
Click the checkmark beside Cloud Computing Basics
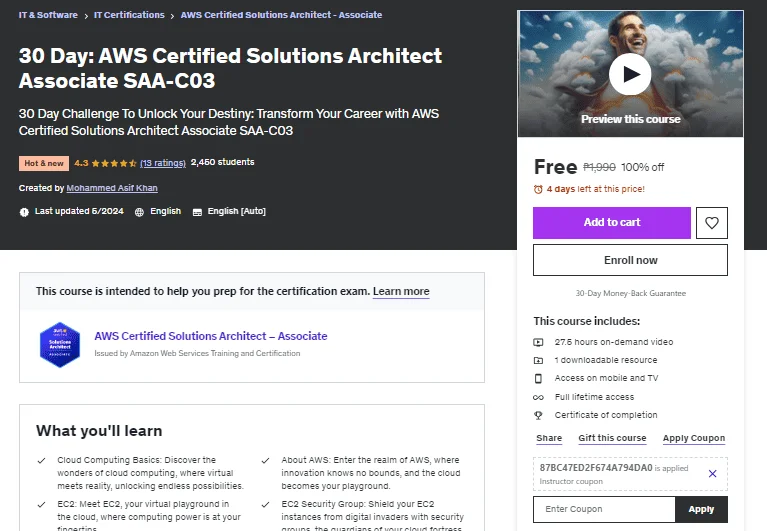(42, 461)
